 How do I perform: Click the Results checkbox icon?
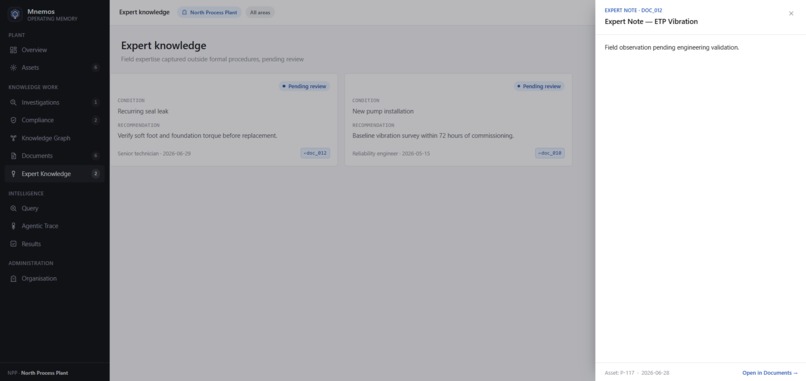(x=13, y=244)
